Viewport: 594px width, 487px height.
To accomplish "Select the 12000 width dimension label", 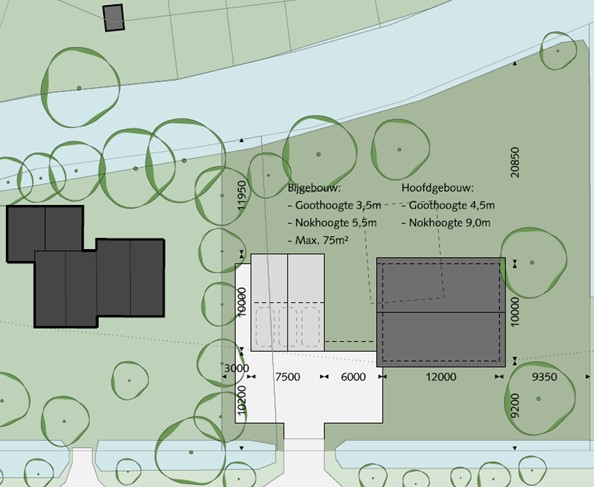I will click(441, 377).
